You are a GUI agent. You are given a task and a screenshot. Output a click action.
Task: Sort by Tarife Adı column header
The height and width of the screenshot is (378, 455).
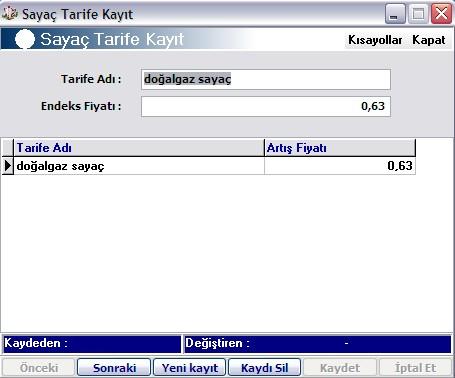click(x=139, y=148)
